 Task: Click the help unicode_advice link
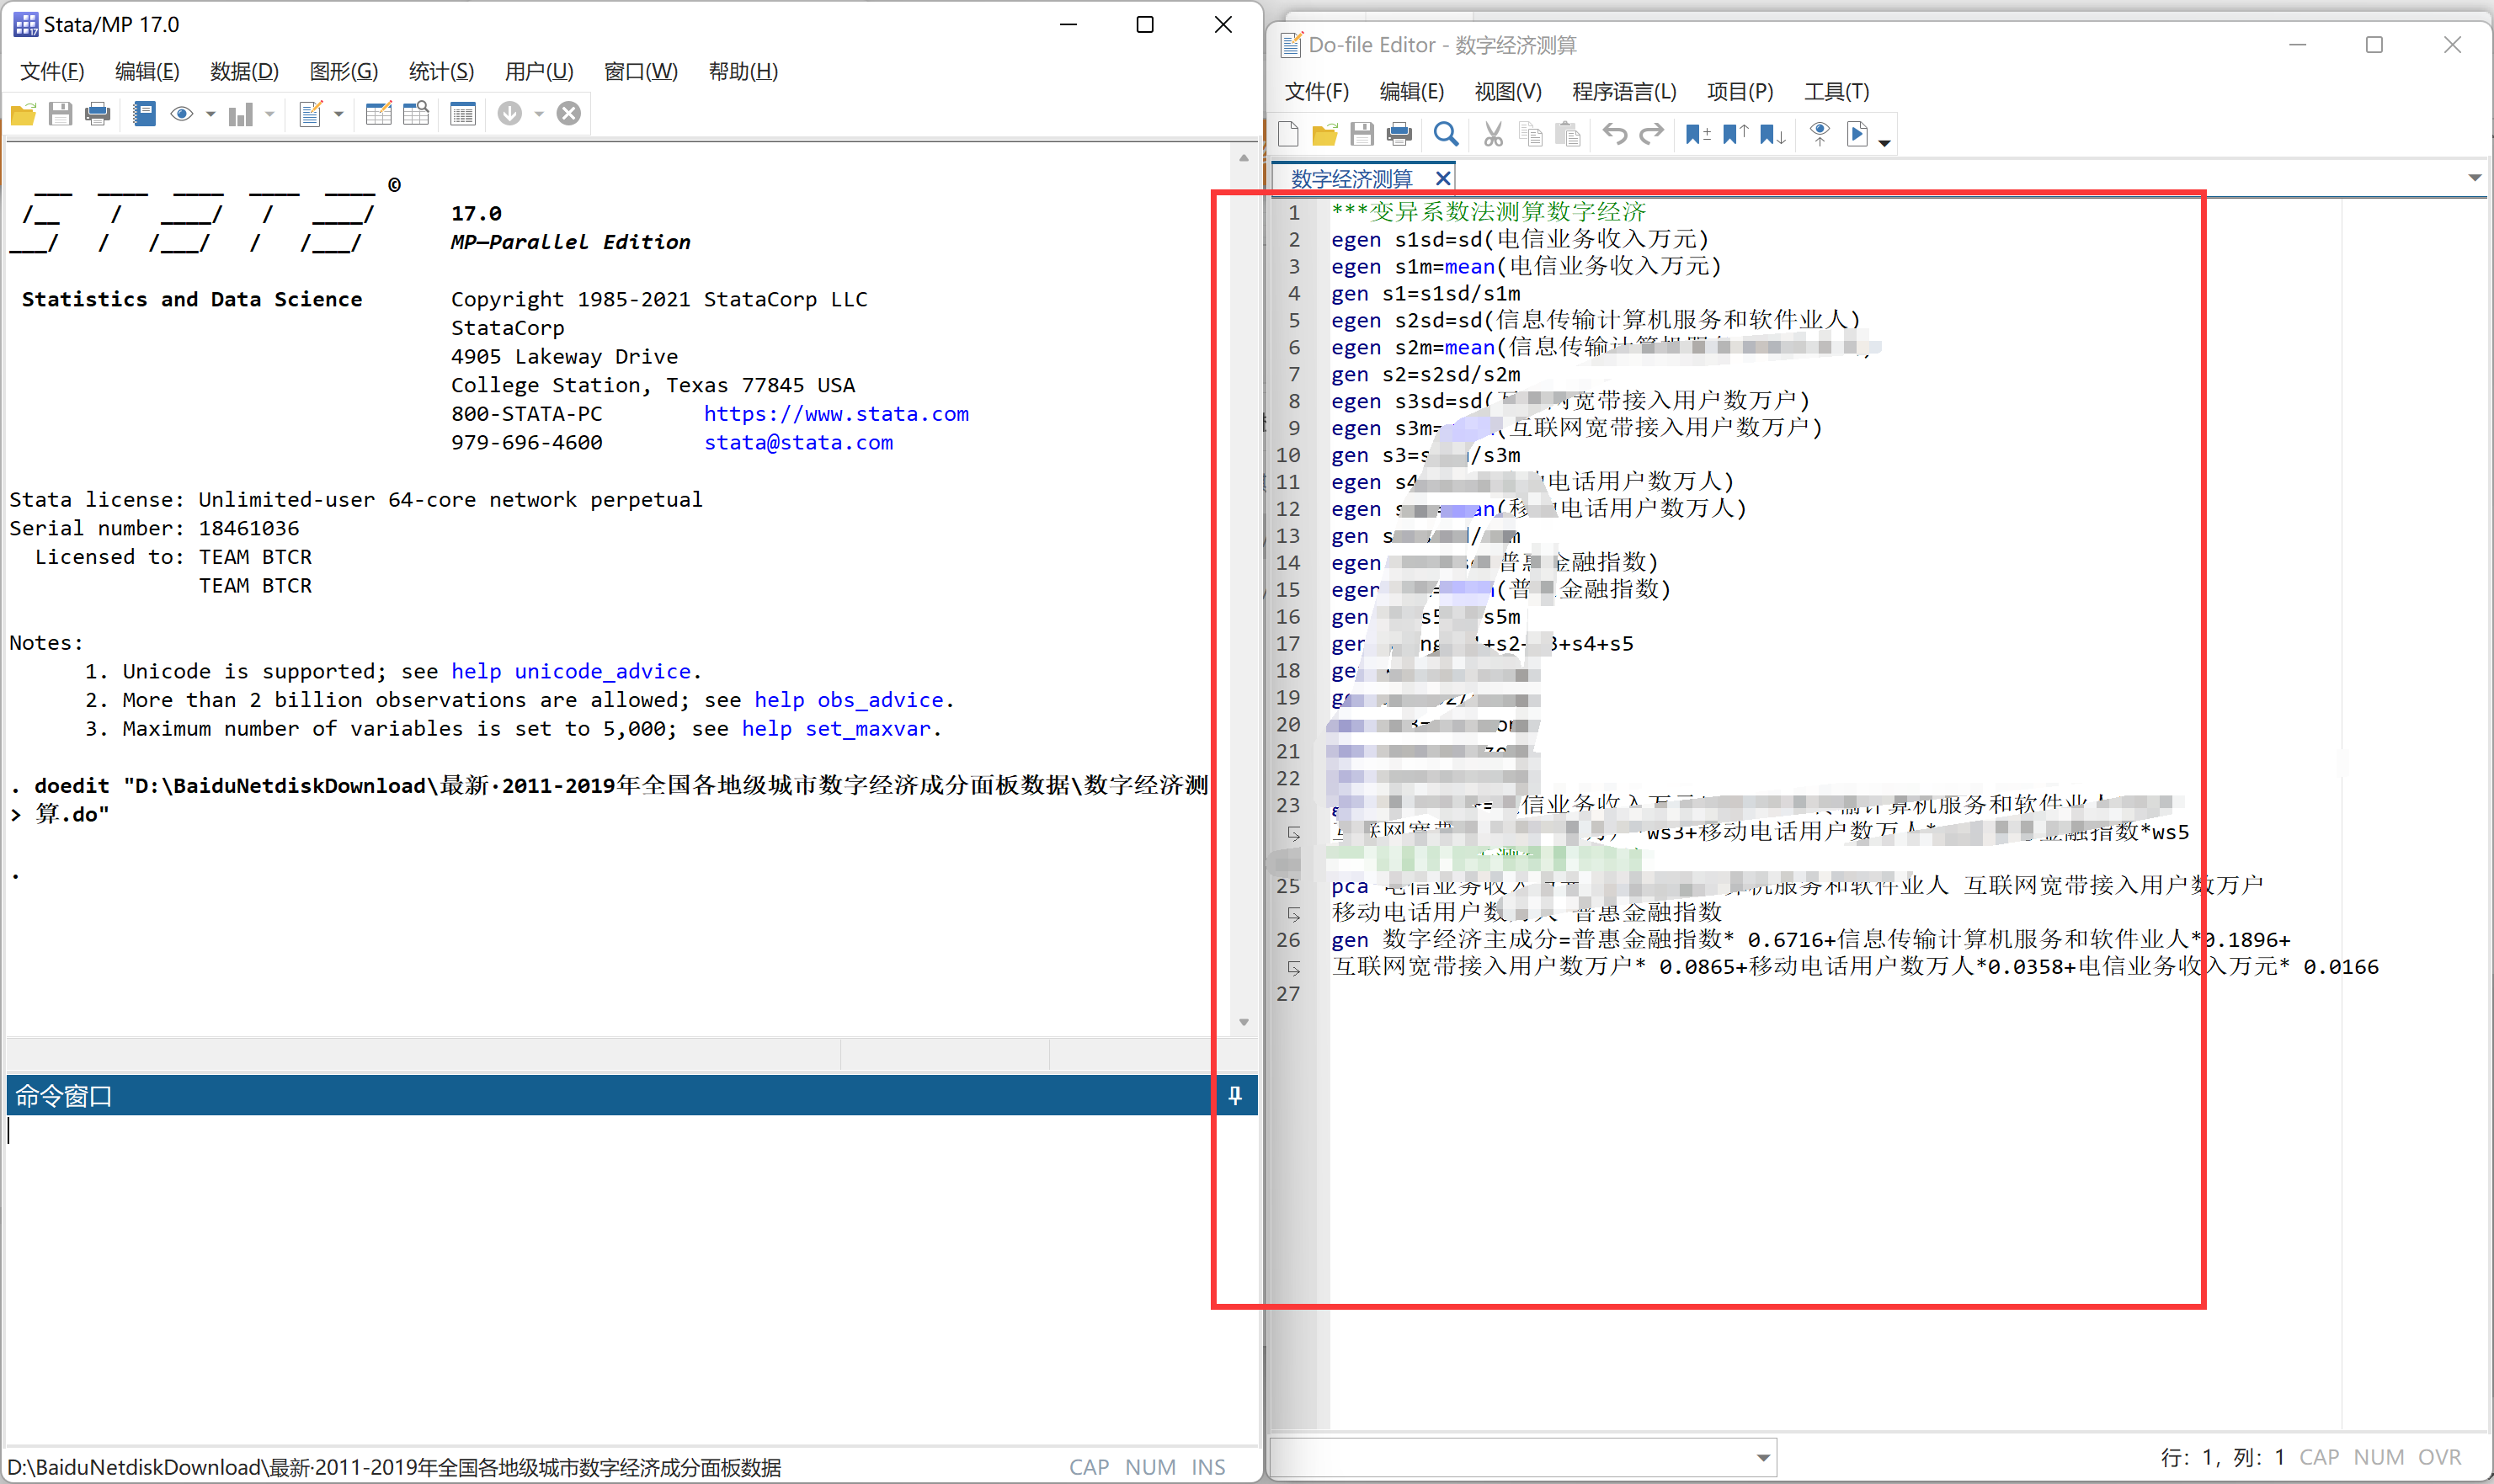[x=571, y=672]
